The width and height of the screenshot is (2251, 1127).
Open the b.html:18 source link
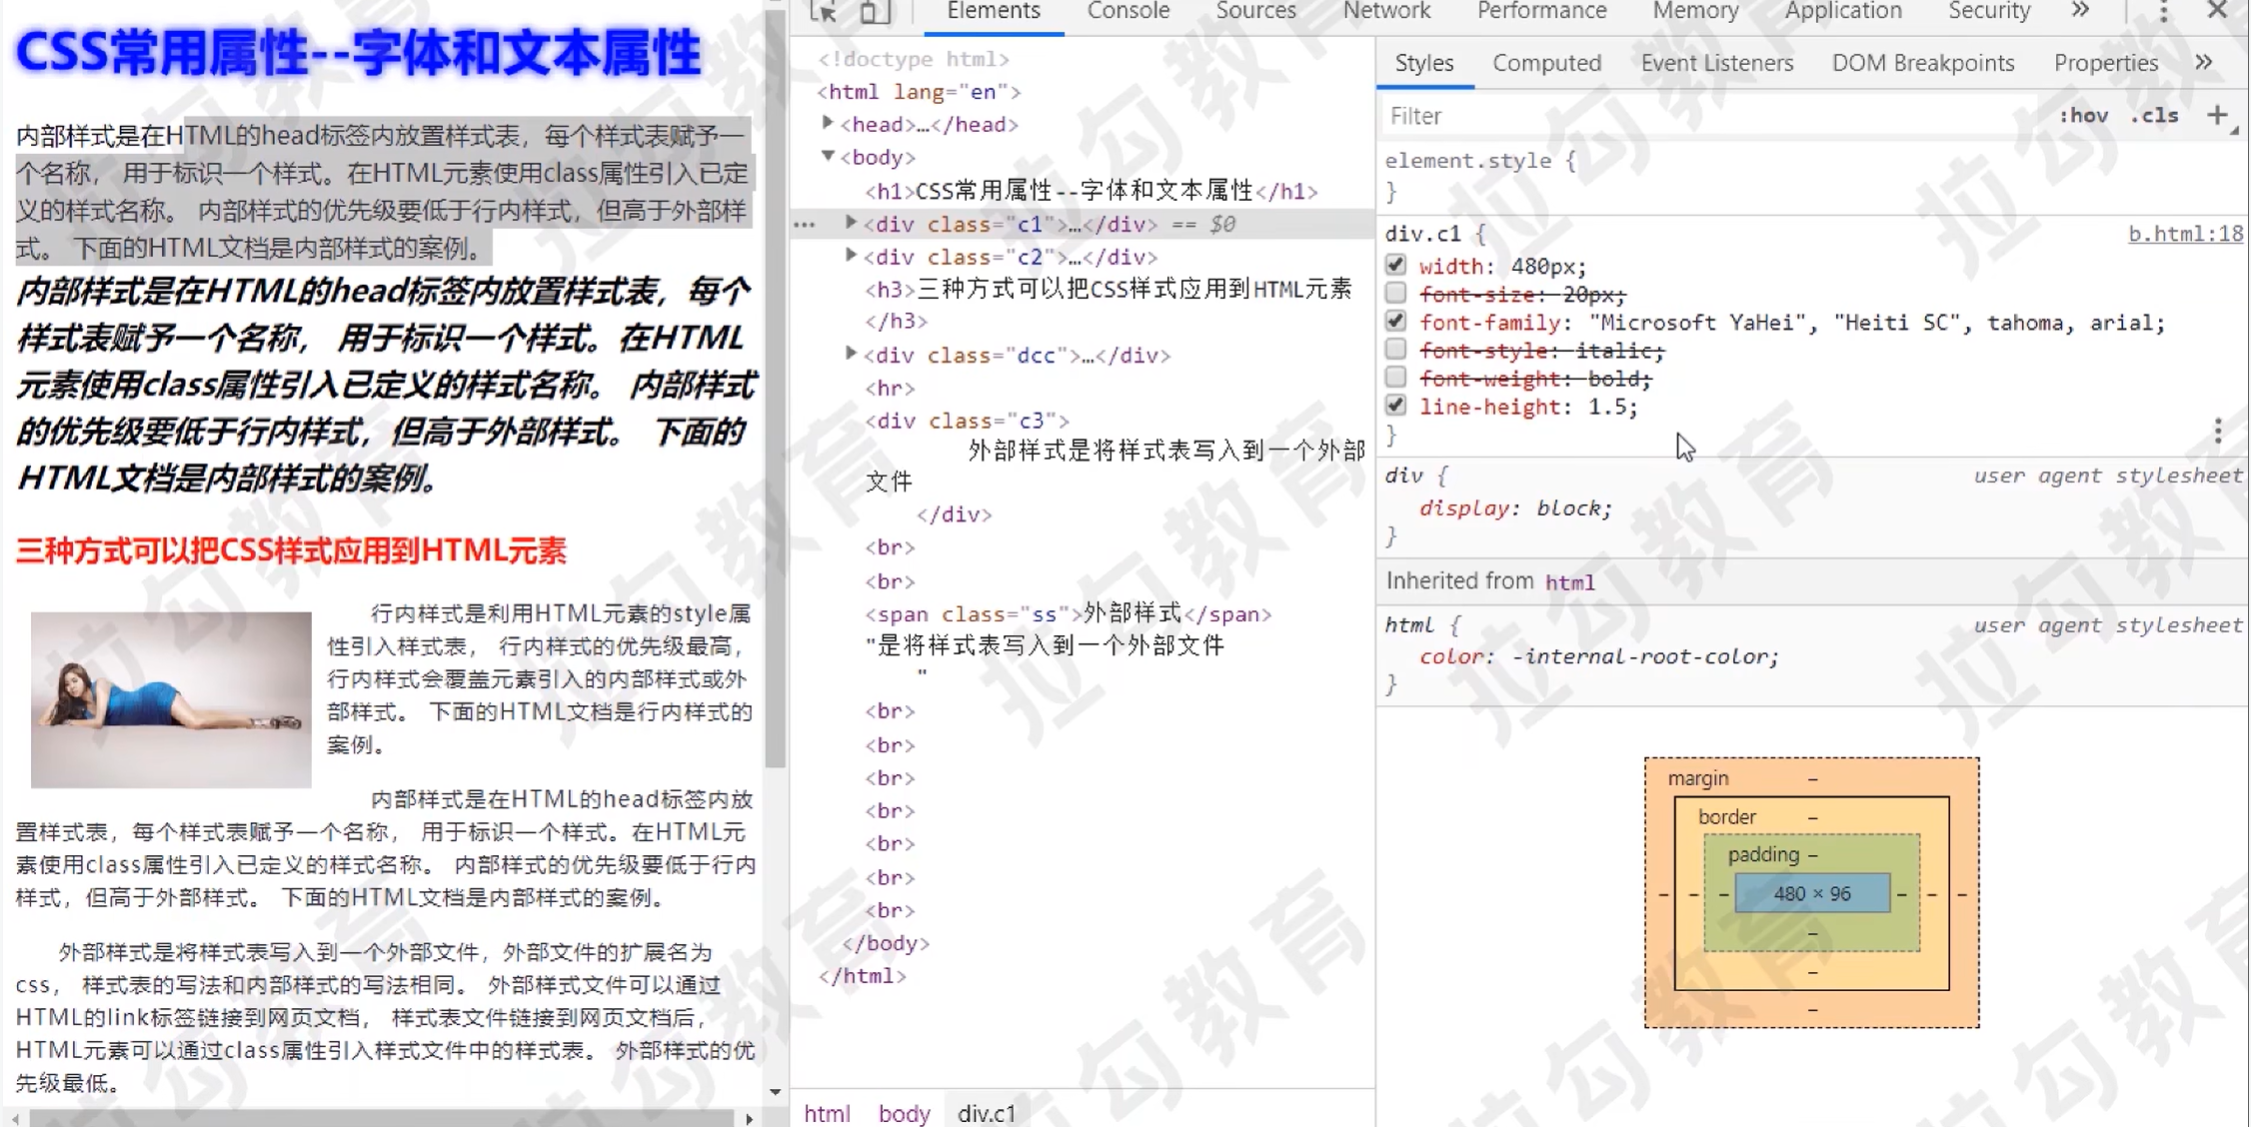[x=2185, y=234]
